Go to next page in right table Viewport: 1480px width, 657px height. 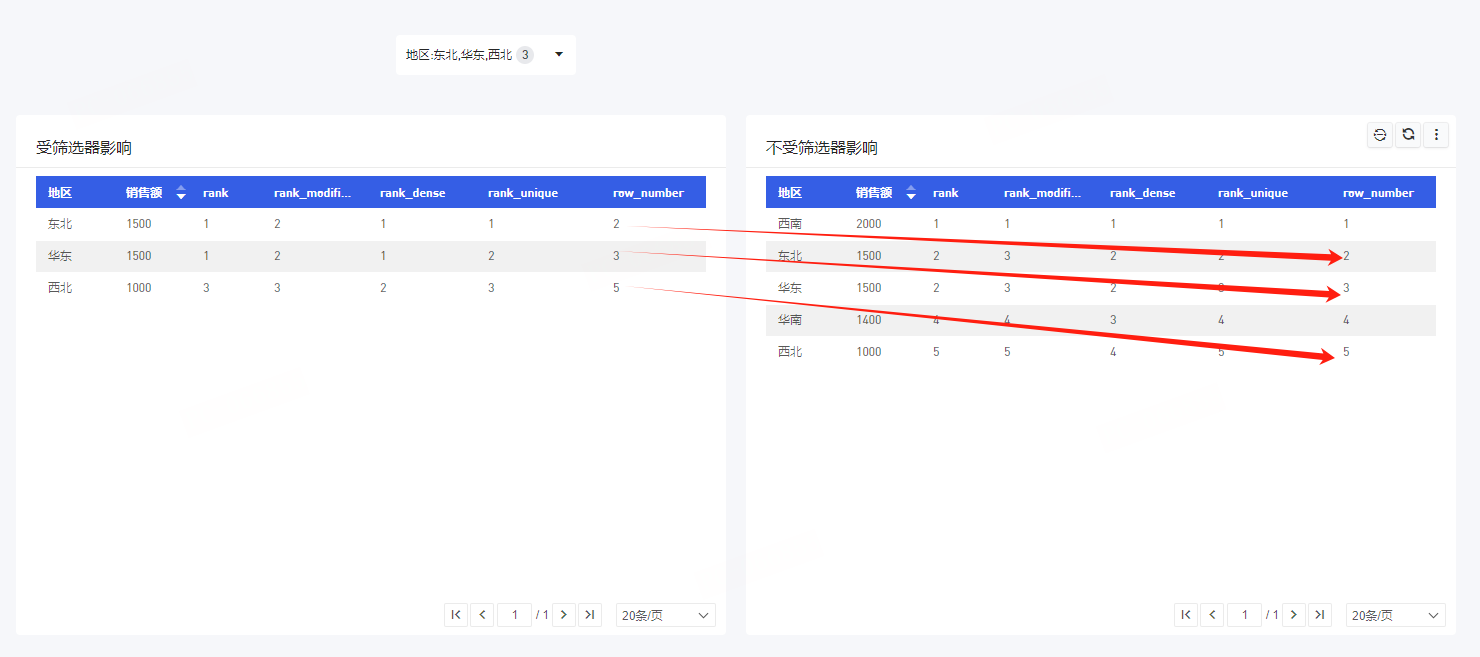click(1294, 615)
